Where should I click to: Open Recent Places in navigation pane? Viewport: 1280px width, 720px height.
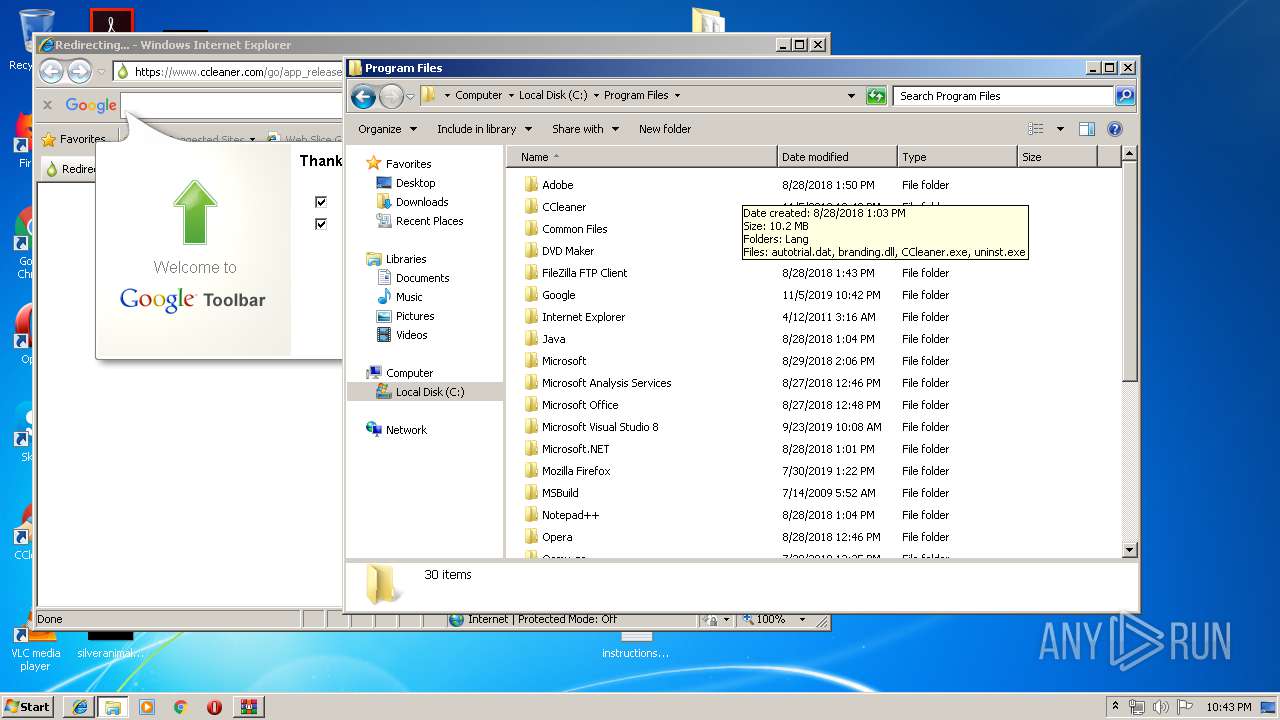pyautogui.click(x=429, y=221)
